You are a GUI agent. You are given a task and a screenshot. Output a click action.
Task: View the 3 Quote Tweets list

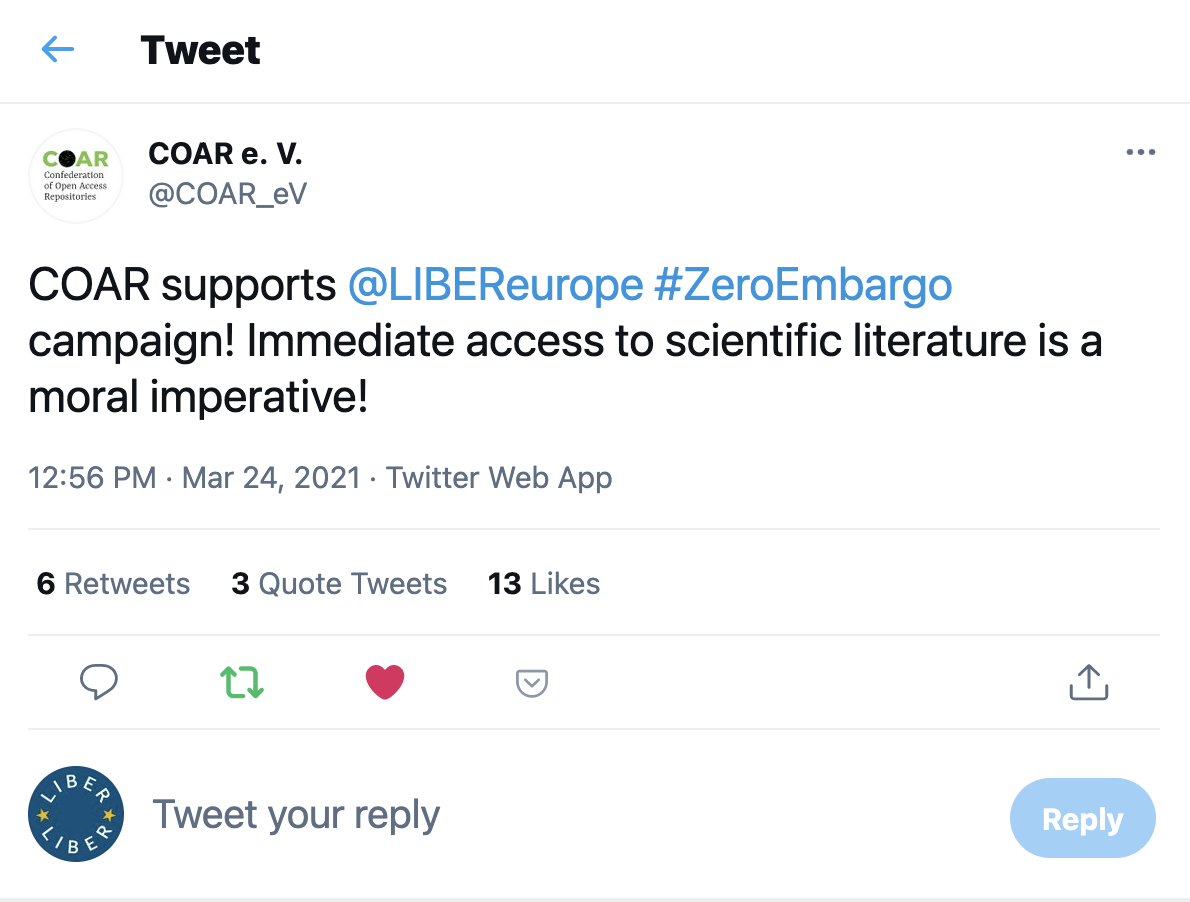point(339,584)
